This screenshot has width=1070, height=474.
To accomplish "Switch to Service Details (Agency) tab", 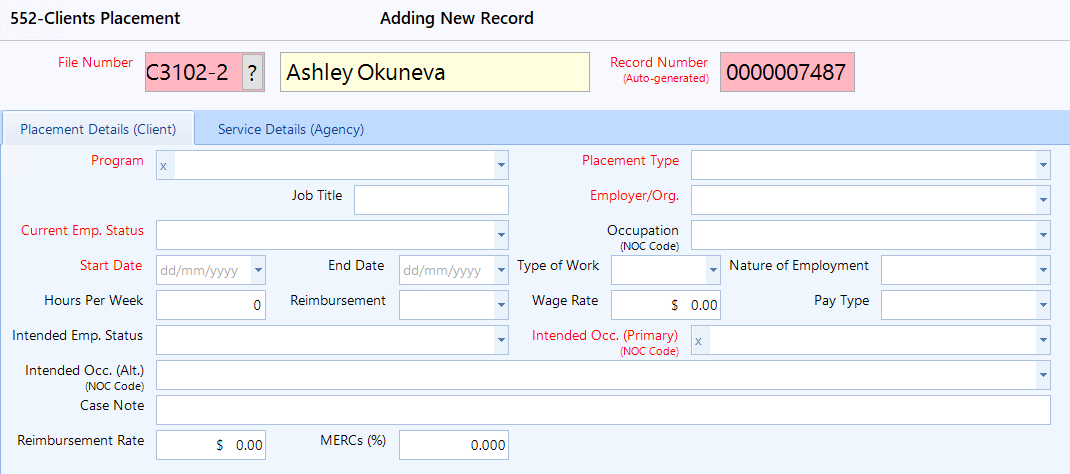I will click(x=291, y=129).
